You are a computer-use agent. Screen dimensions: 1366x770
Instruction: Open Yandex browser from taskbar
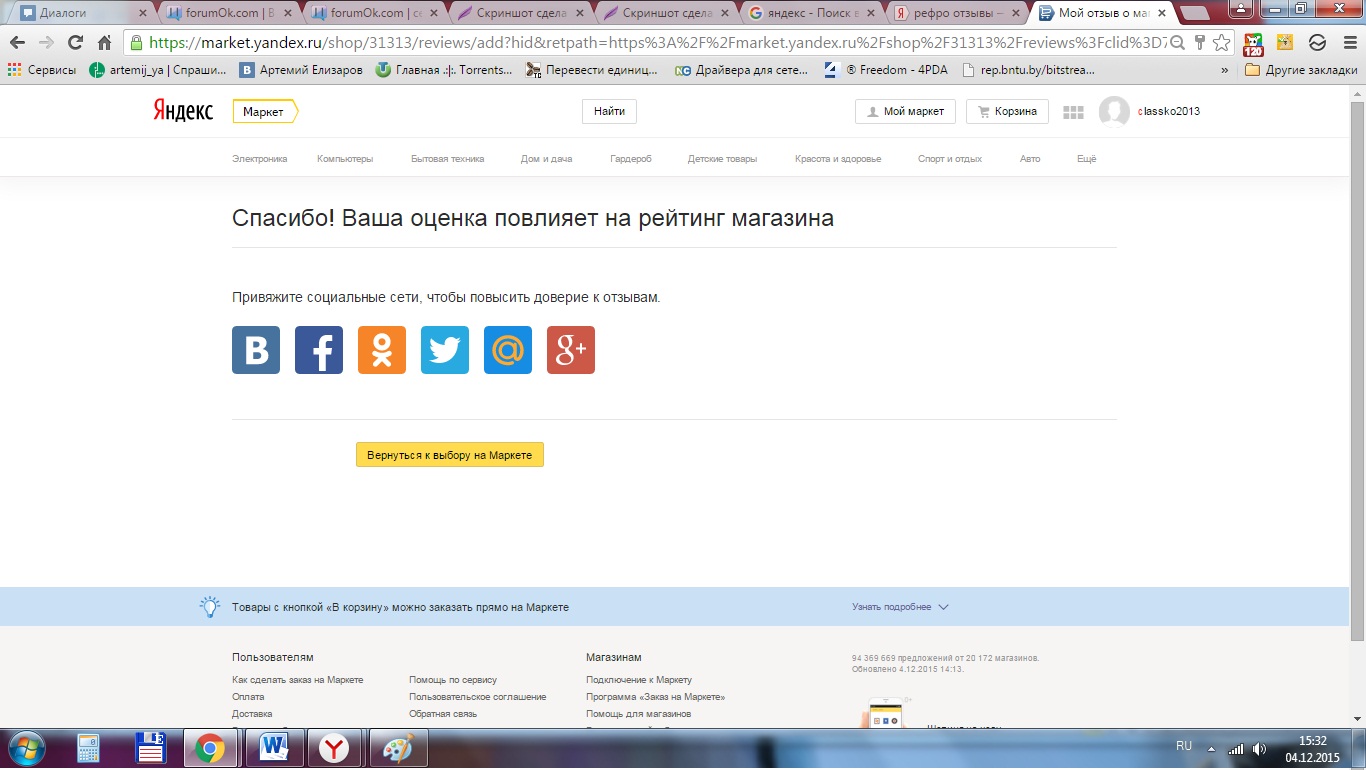click(334, 749)
